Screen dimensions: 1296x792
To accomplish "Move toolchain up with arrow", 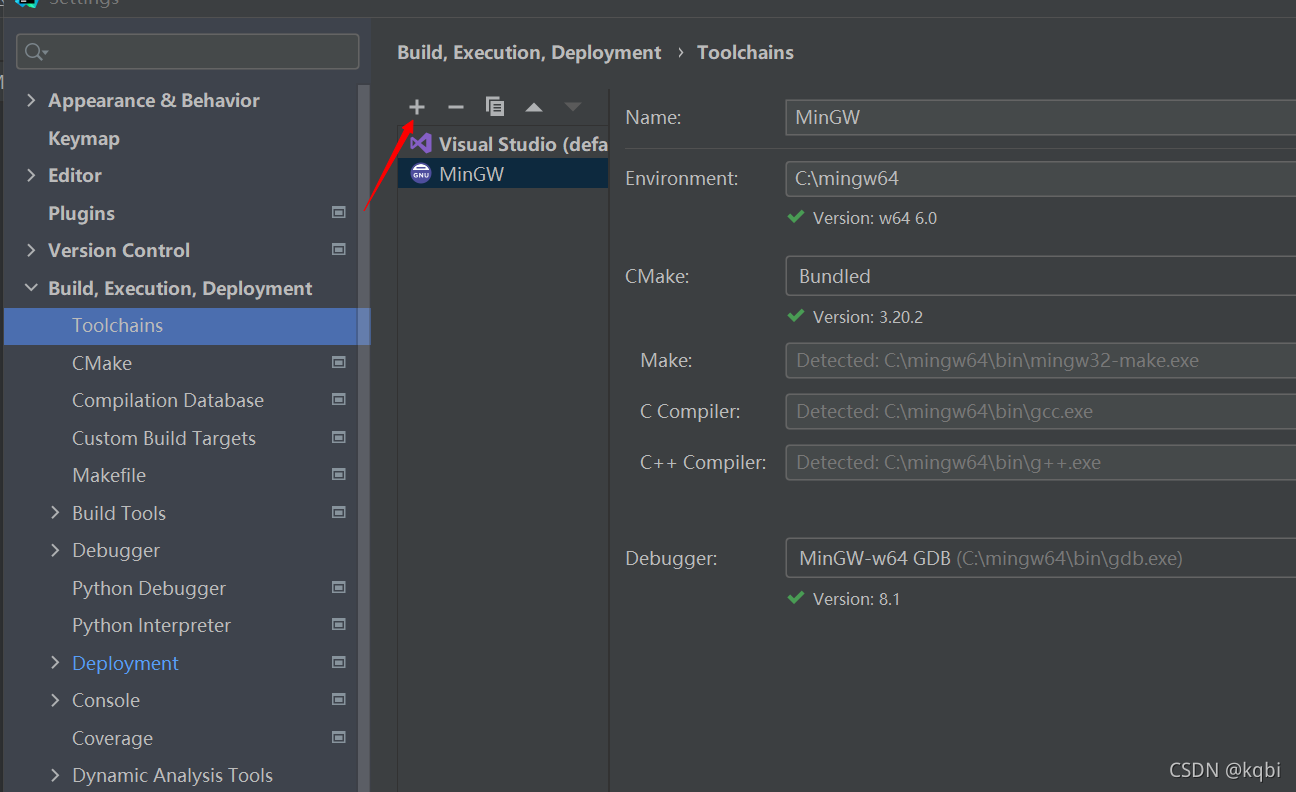I will click(534, 107).
